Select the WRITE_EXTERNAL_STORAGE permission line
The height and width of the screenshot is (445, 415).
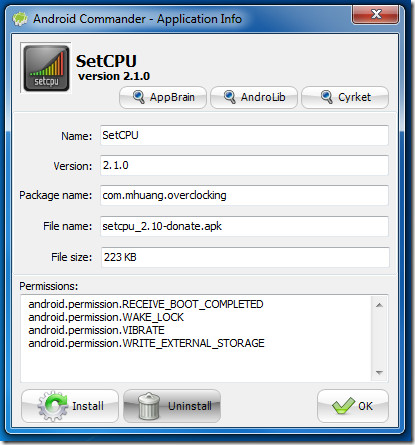(x=146, y=343)
